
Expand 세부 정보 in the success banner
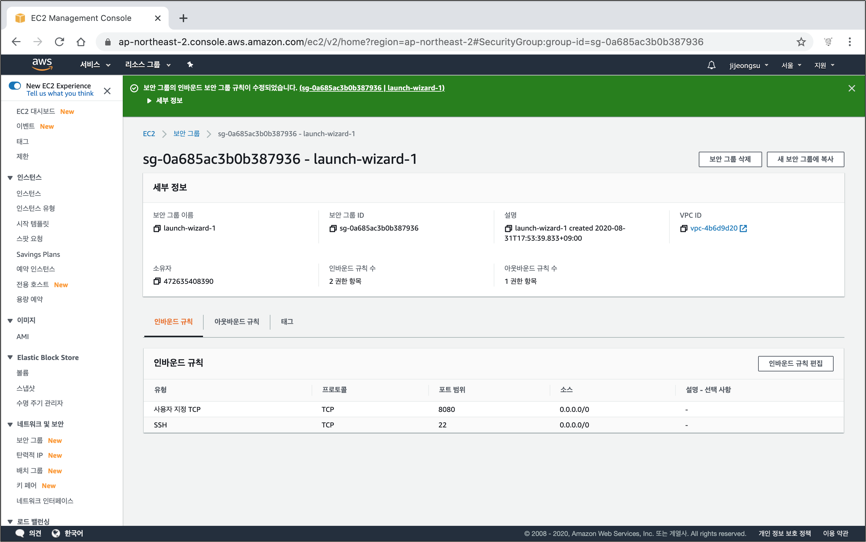point(165,101)
